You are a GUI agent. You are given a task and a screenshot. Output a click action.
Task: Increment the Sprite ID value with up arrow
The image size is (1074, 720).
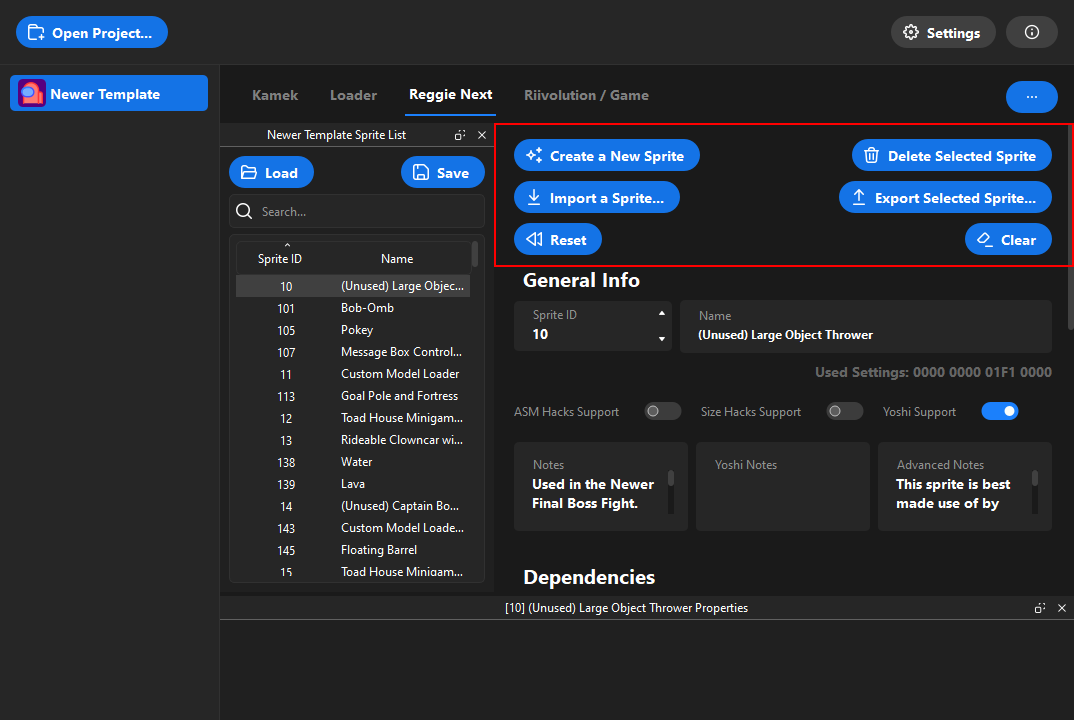tap(662, 313)
